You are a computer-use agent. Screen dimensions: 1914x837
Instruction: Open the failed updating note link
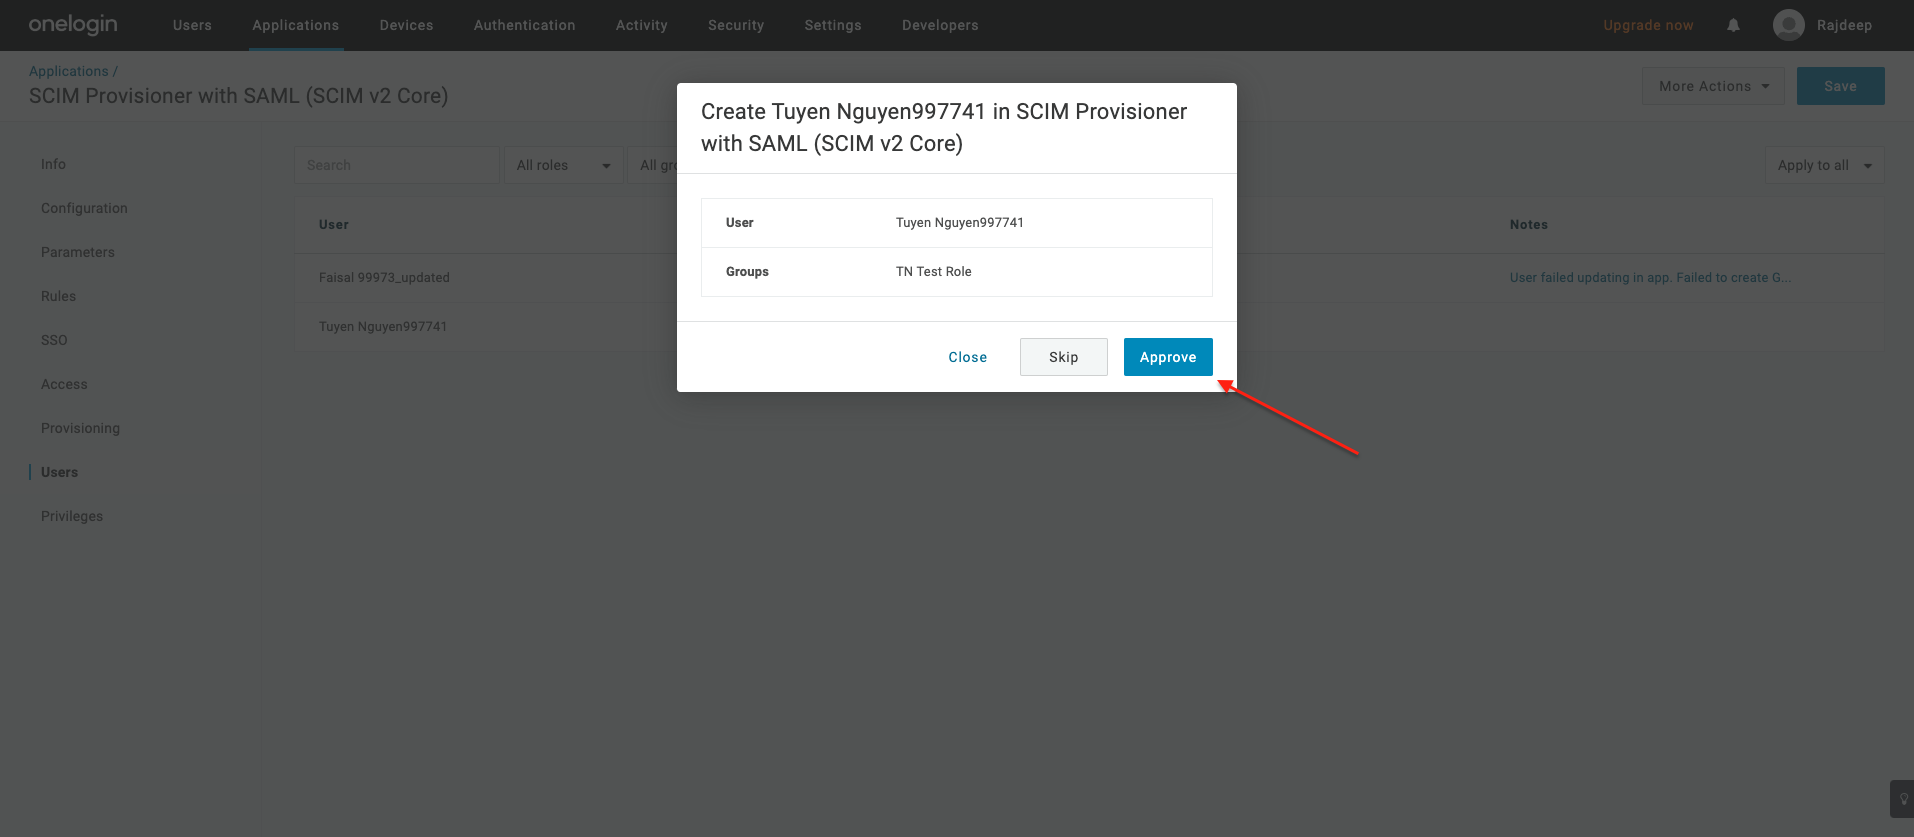click(1650, 277)
